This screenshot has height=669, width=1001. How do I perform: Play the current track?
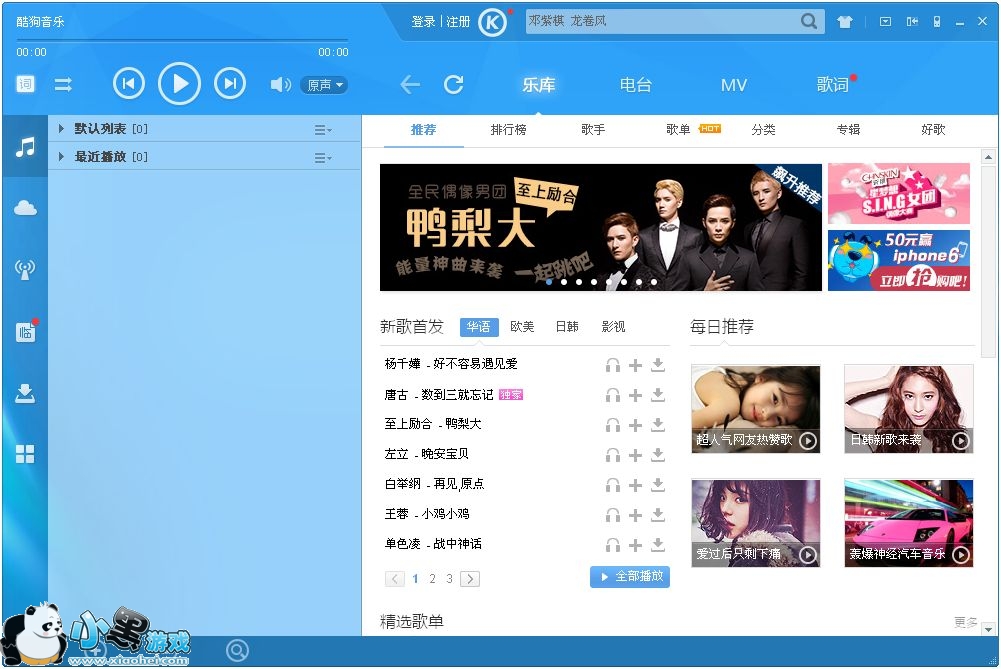tap(179, 84)
